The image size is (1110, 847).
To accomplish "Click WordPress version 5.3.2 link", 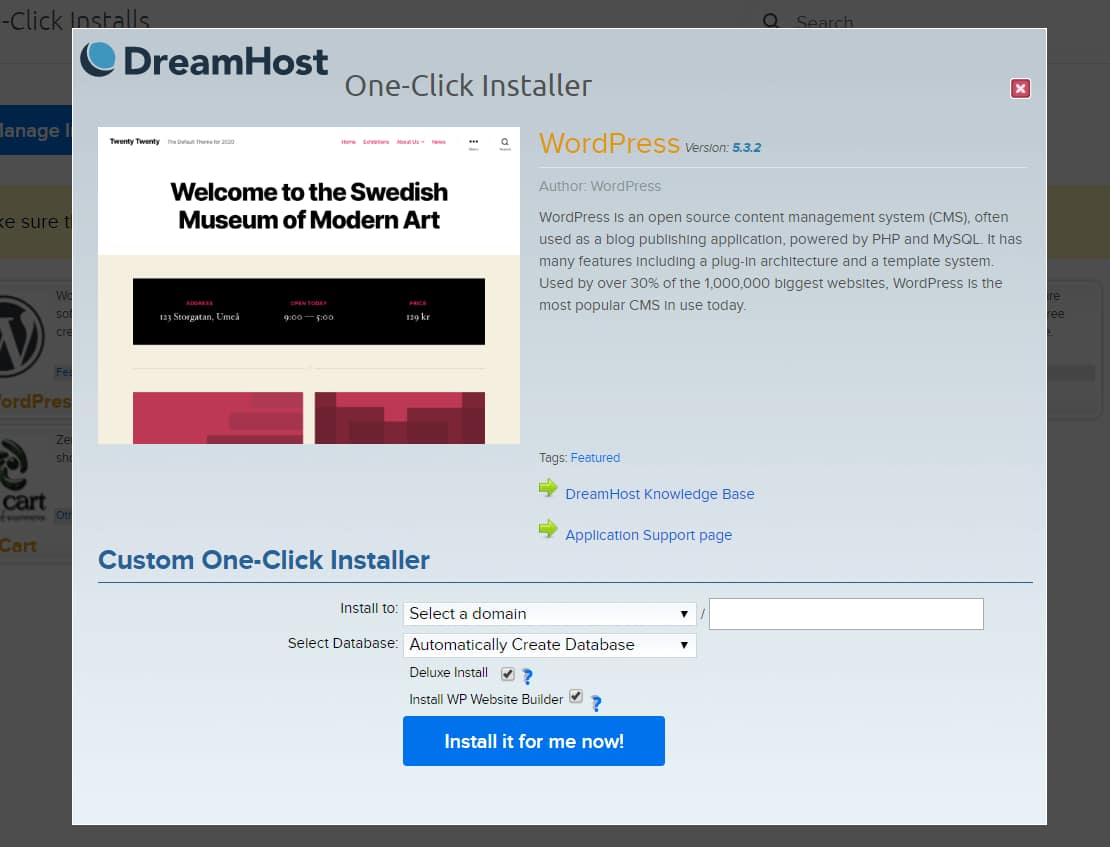I will (x=746, y=147).
